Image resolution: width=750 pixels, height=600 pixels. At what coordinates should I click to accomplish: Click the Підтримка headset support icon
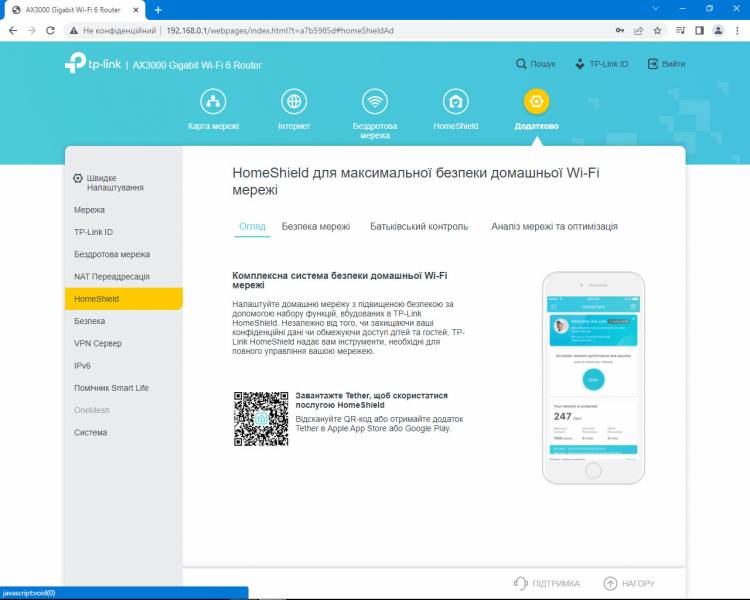pyautogui.click(x=520, y=583)
